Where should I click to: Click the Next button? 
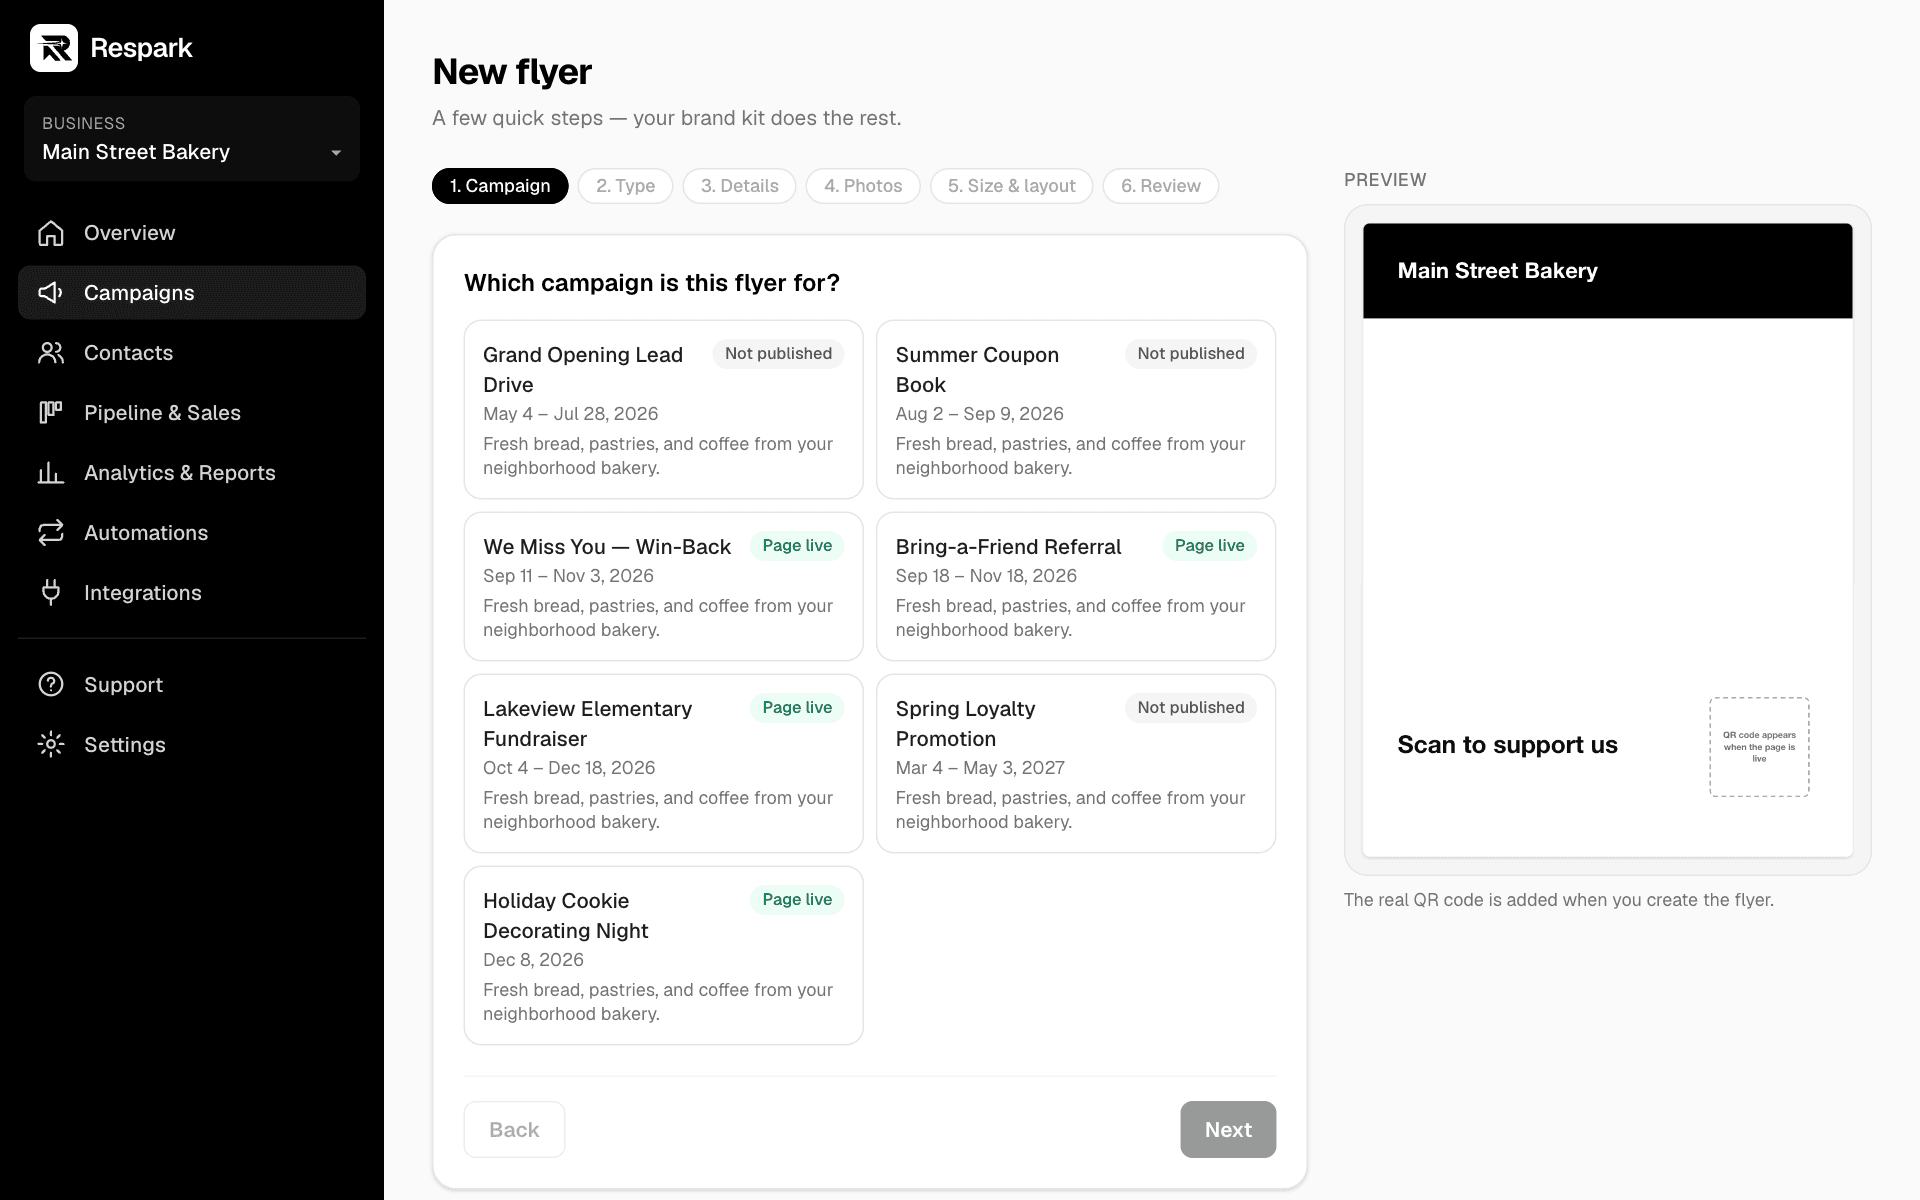coord(1228,1130)
